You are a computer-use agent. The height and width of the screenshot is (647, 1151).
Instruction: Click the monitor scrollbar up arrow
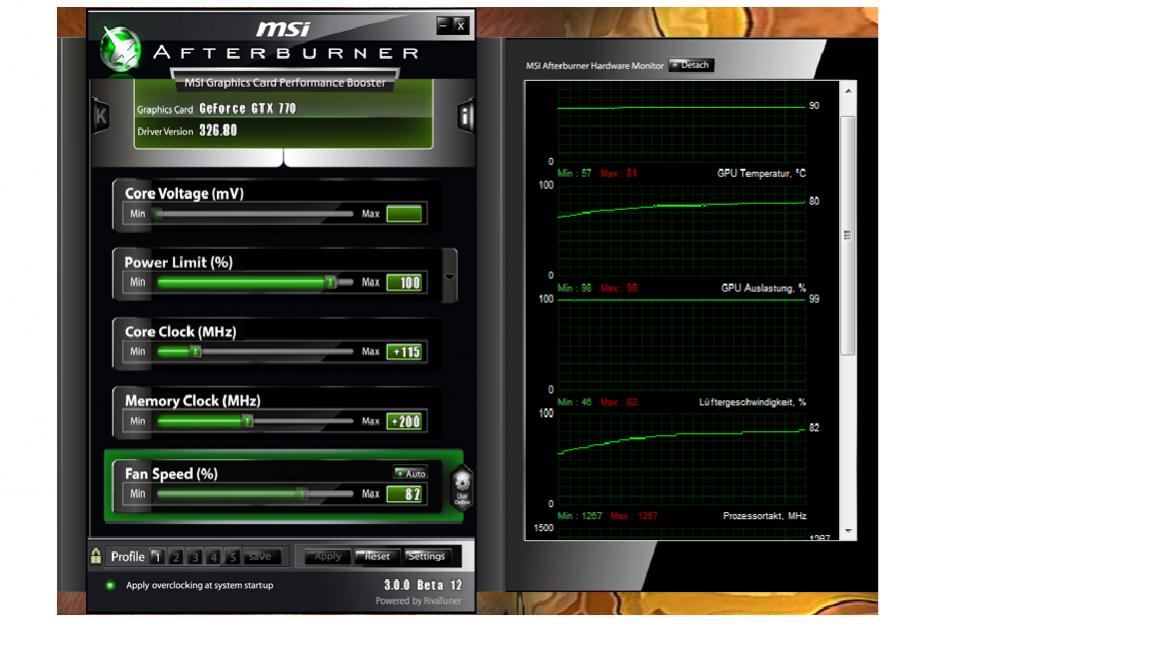pos(848,91)
